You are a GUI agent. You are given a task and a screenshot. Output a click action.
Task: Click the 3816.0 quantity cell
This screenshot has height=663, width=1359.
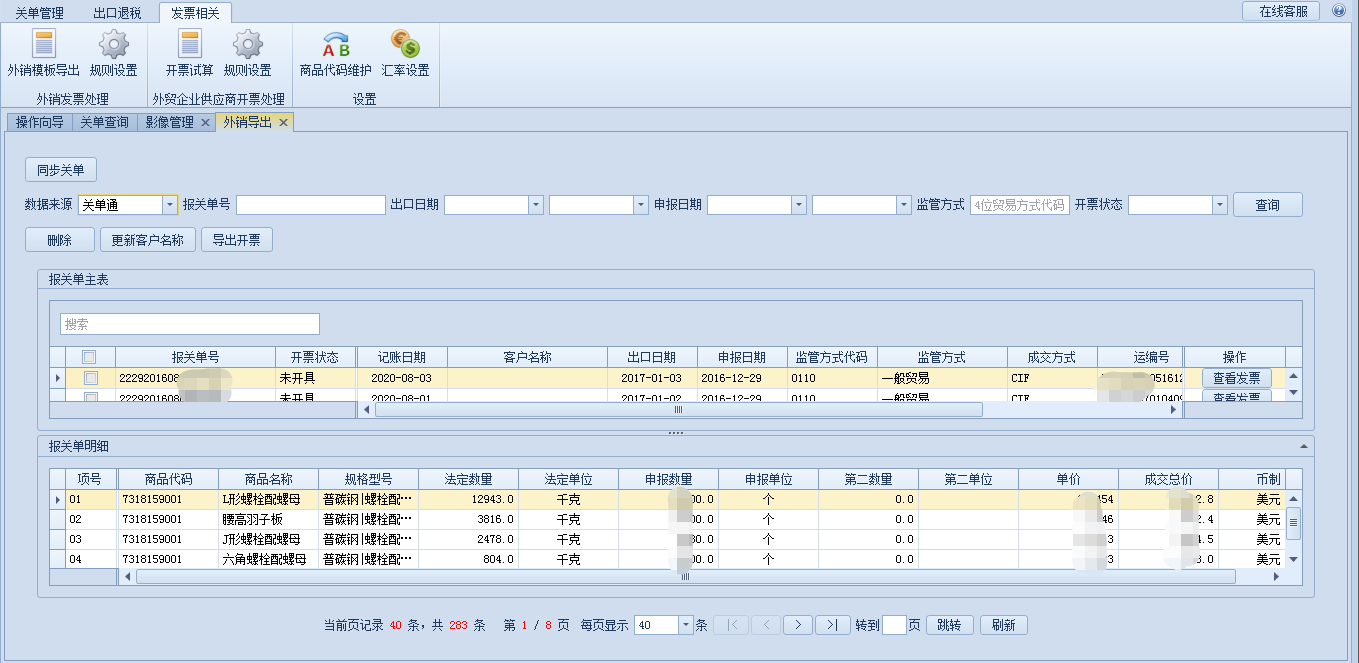pyautogui.click(x=468, y=519)
